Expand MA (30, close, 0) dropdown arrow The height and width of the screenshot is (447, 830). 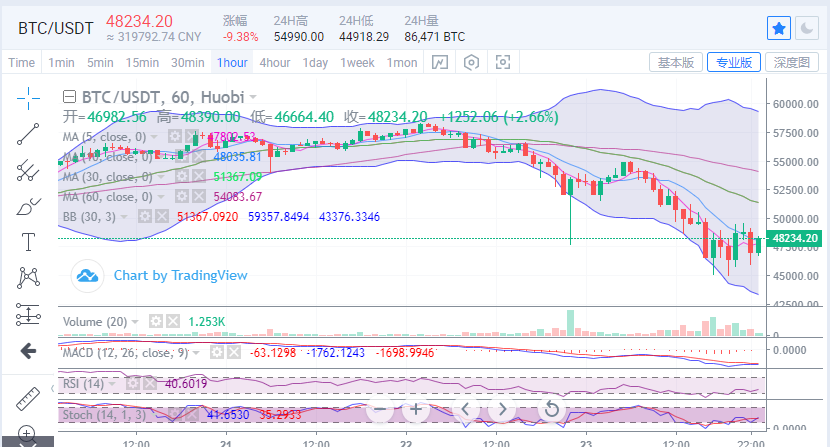161,177
